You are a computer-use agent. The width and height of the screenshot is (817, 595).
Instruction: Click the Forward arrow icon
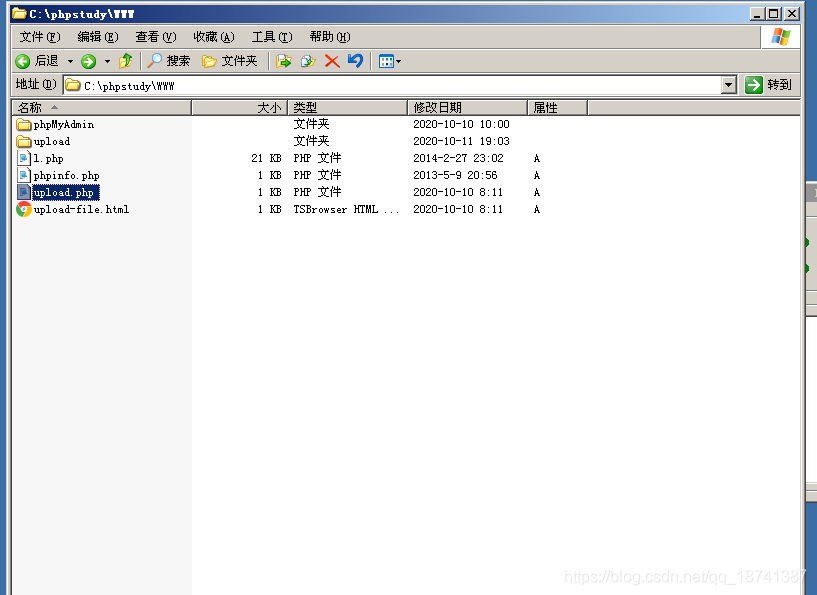[x=89, y=61]
